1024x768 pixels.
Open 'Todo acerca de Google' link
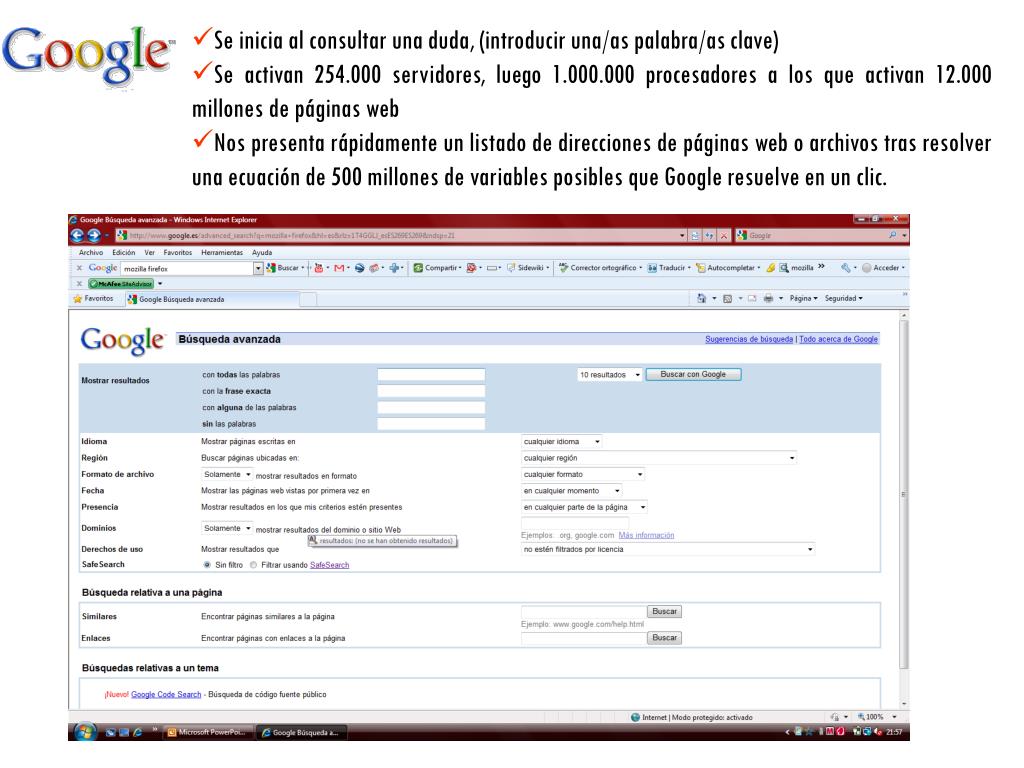839,340
